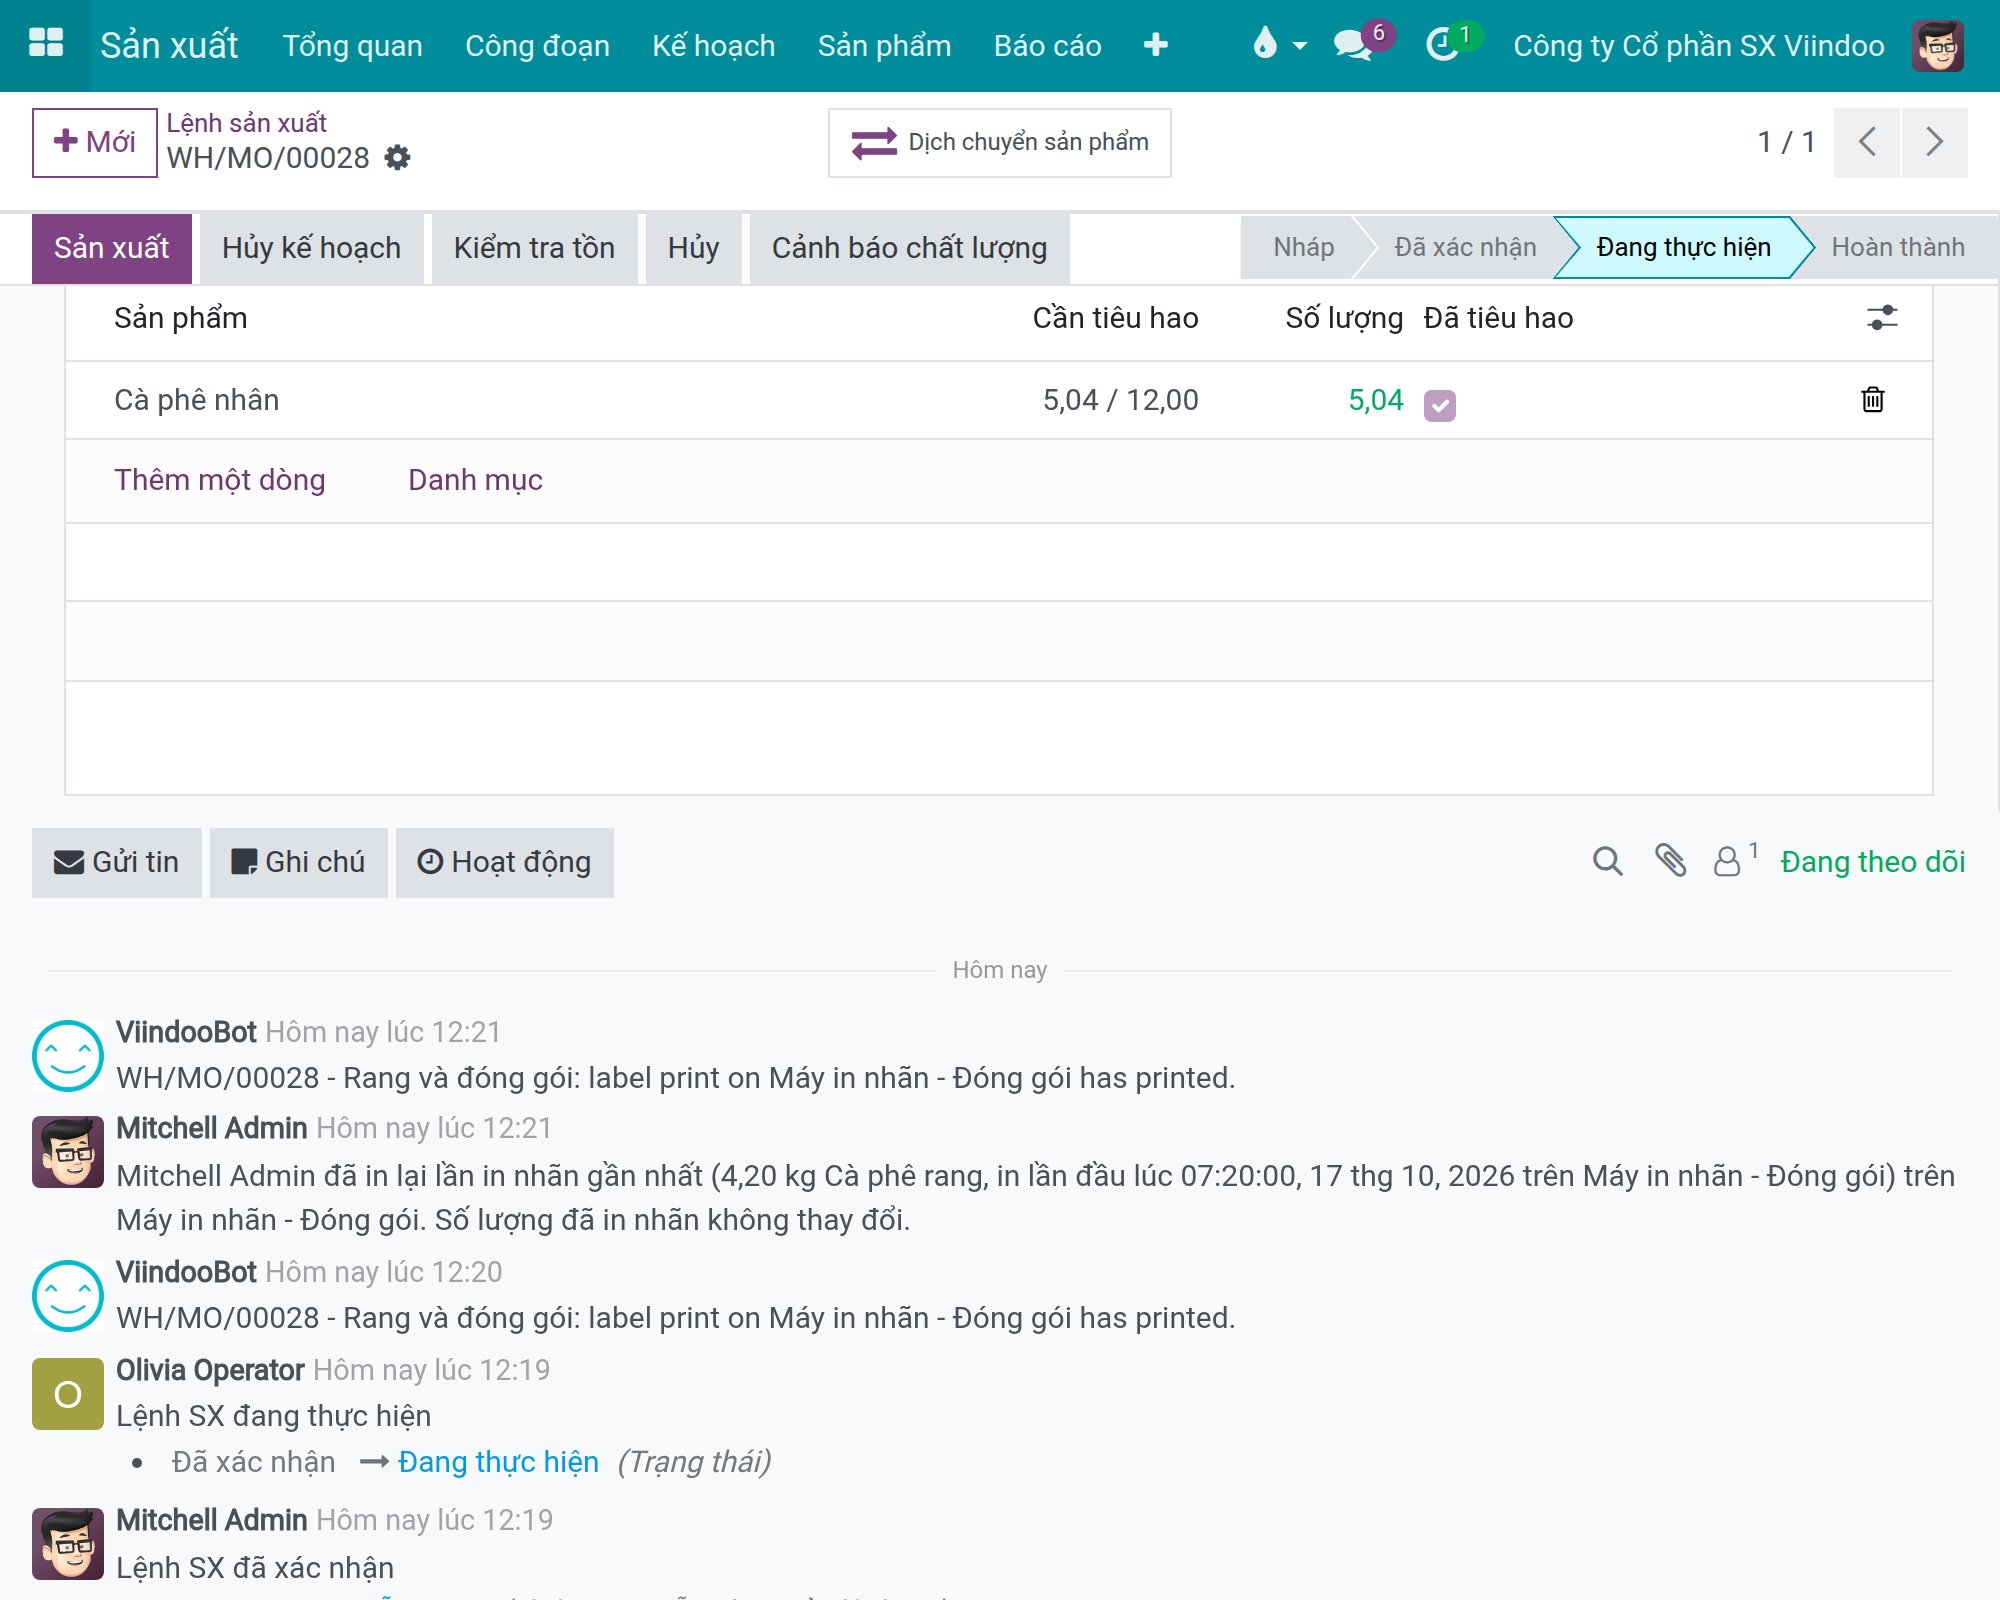Image resolution: width=2000 pixels, height=1600 pixels.
Task: Go to the previous record arrow
Action: [x=1867, y=142]
